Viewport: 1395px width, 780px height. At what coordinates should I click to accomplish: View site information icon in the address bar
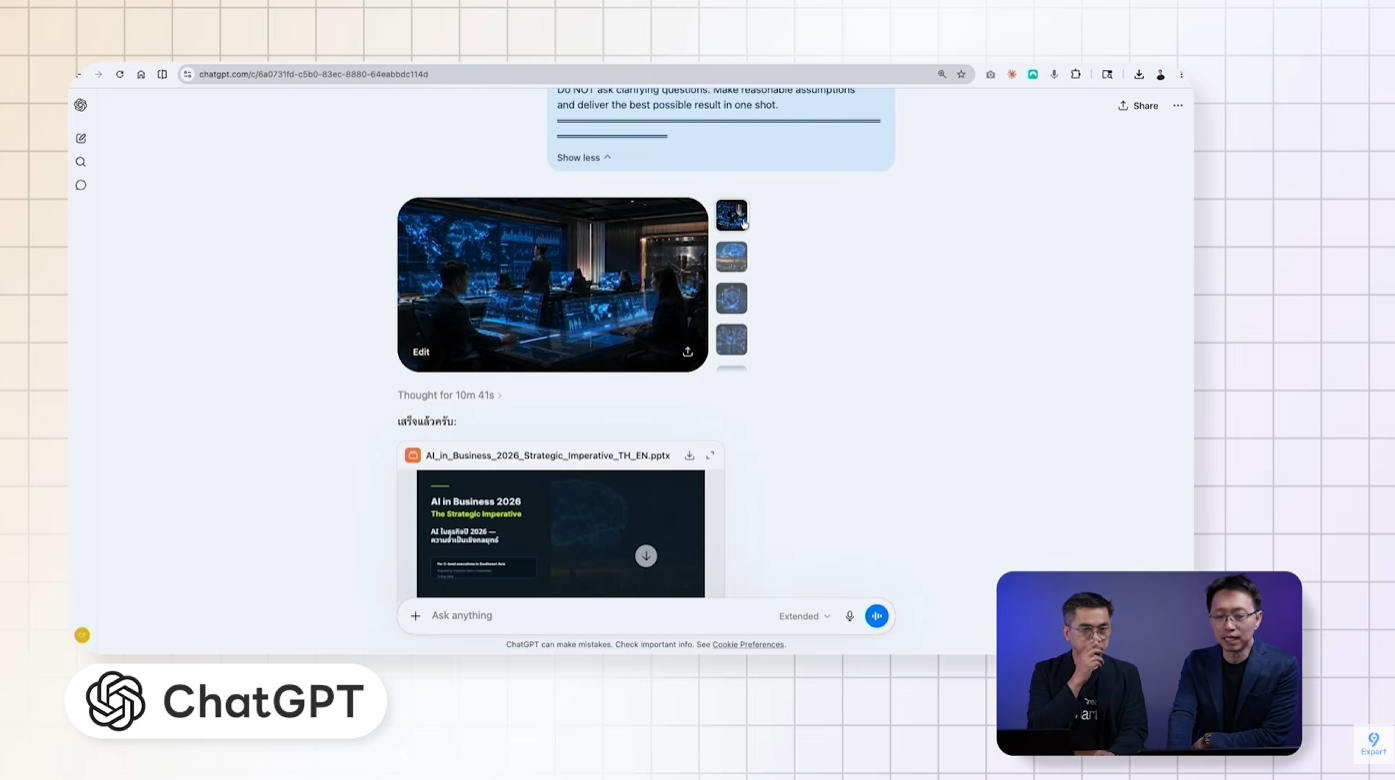click(187, 74)
